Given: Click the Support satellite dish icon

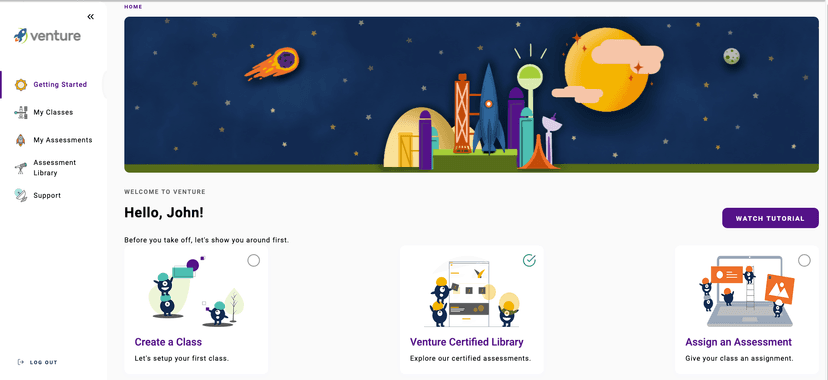Looking at the screenshot, I should [21, 195].
